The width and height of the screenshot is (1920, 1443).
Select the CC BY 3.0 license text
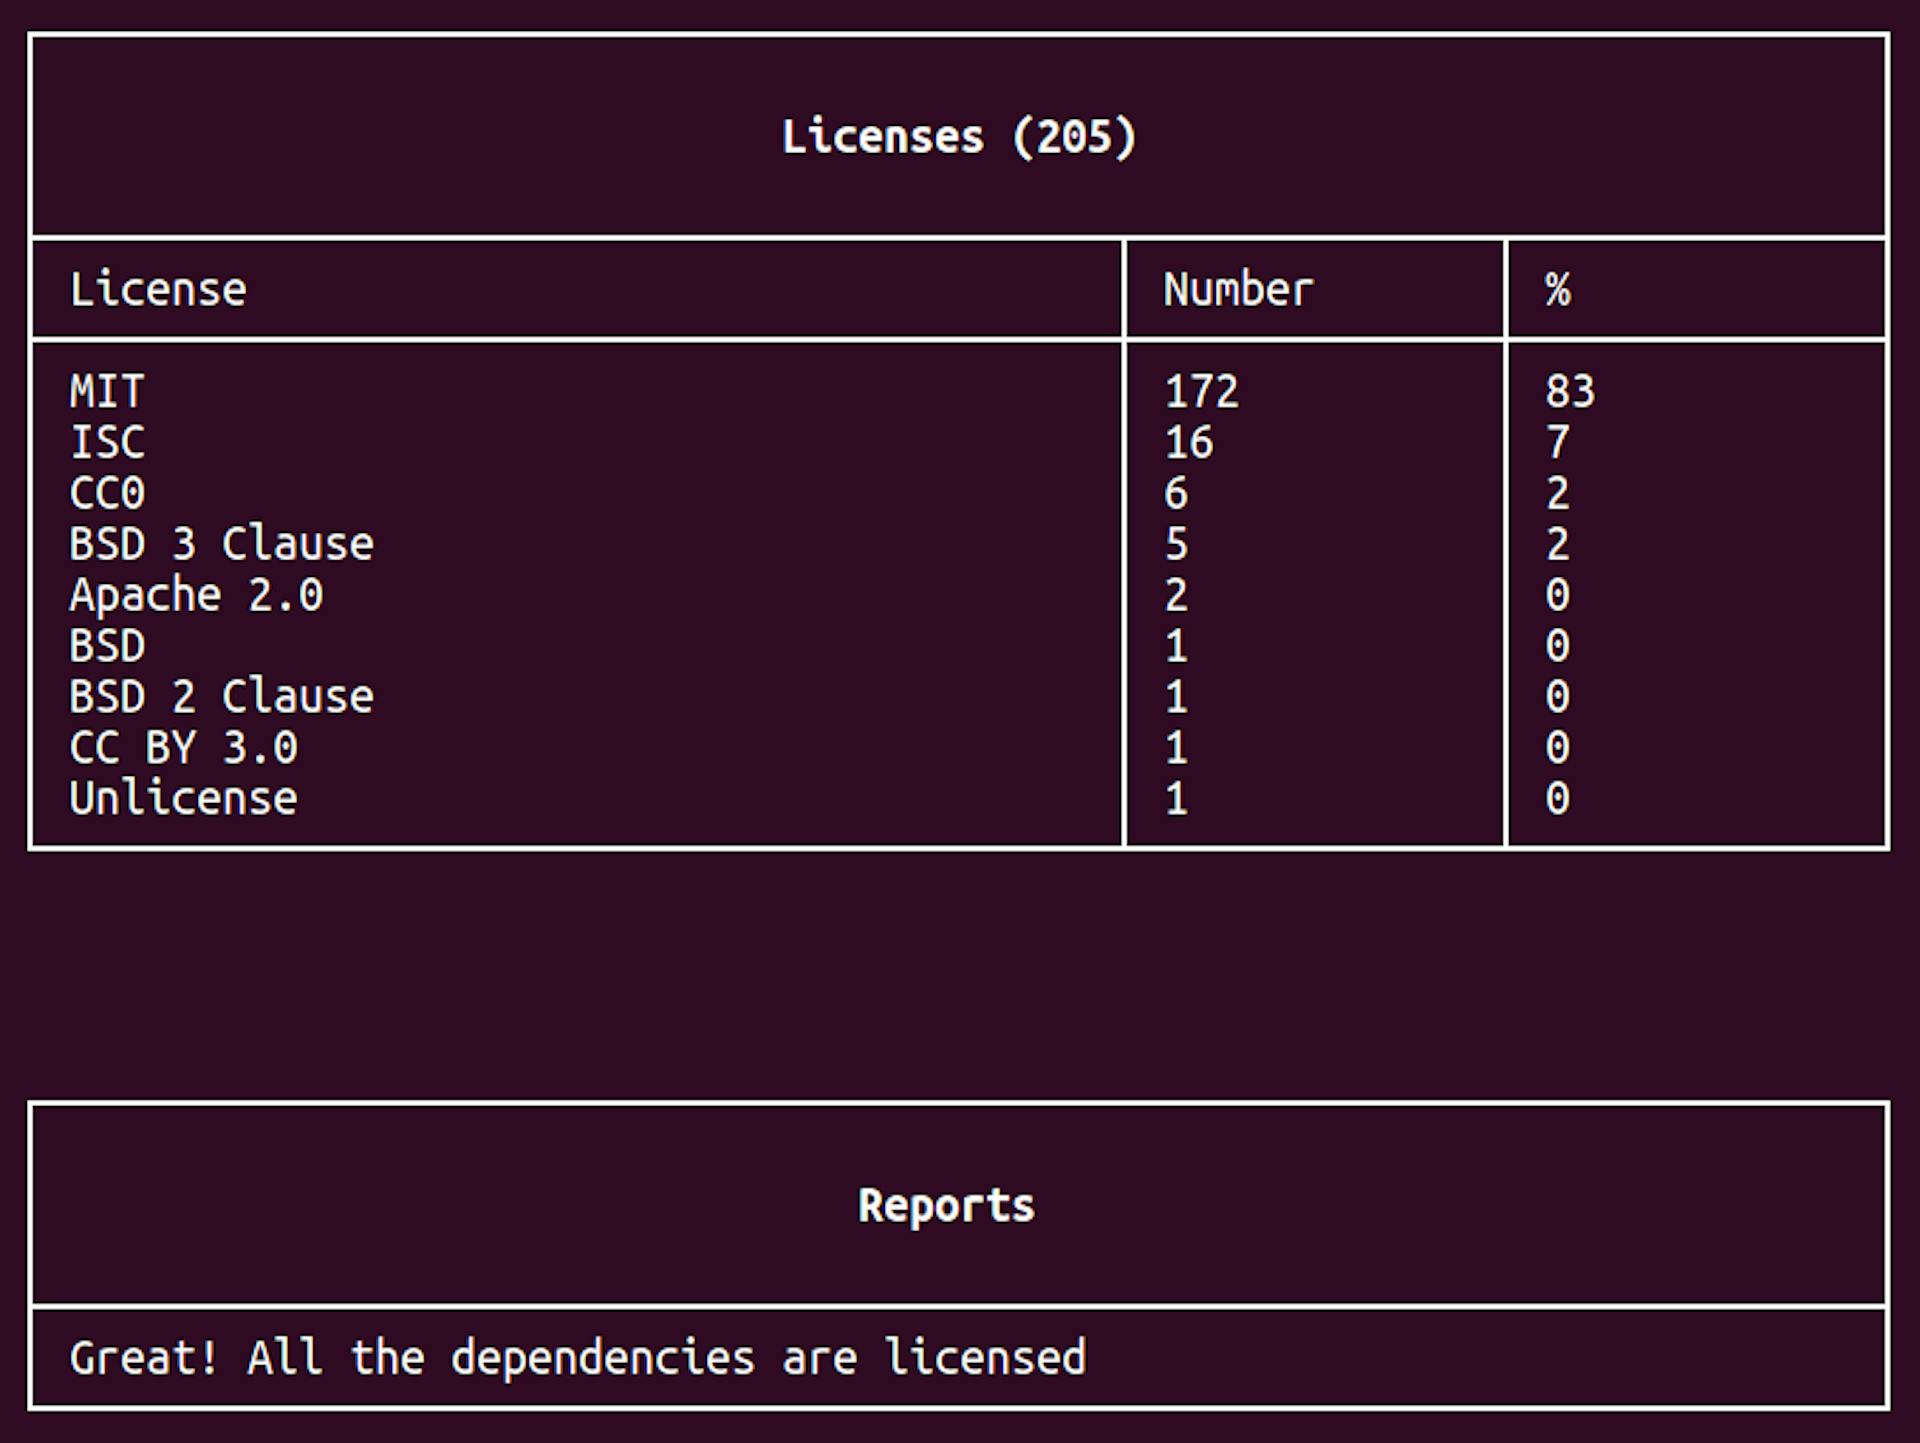(x=183, y=748)
